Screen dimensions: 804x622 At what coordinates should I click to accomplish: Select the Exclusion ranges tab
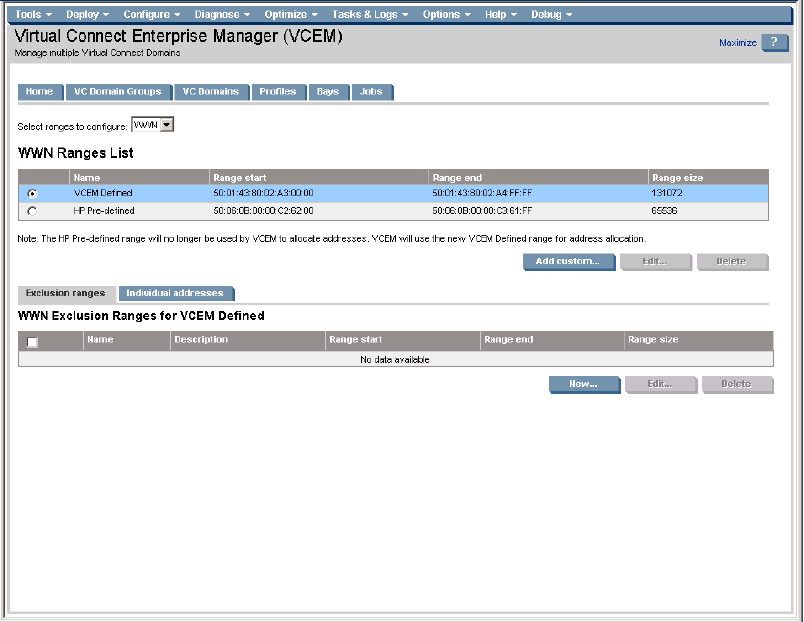pyautogui.click(x=66, y=293)
